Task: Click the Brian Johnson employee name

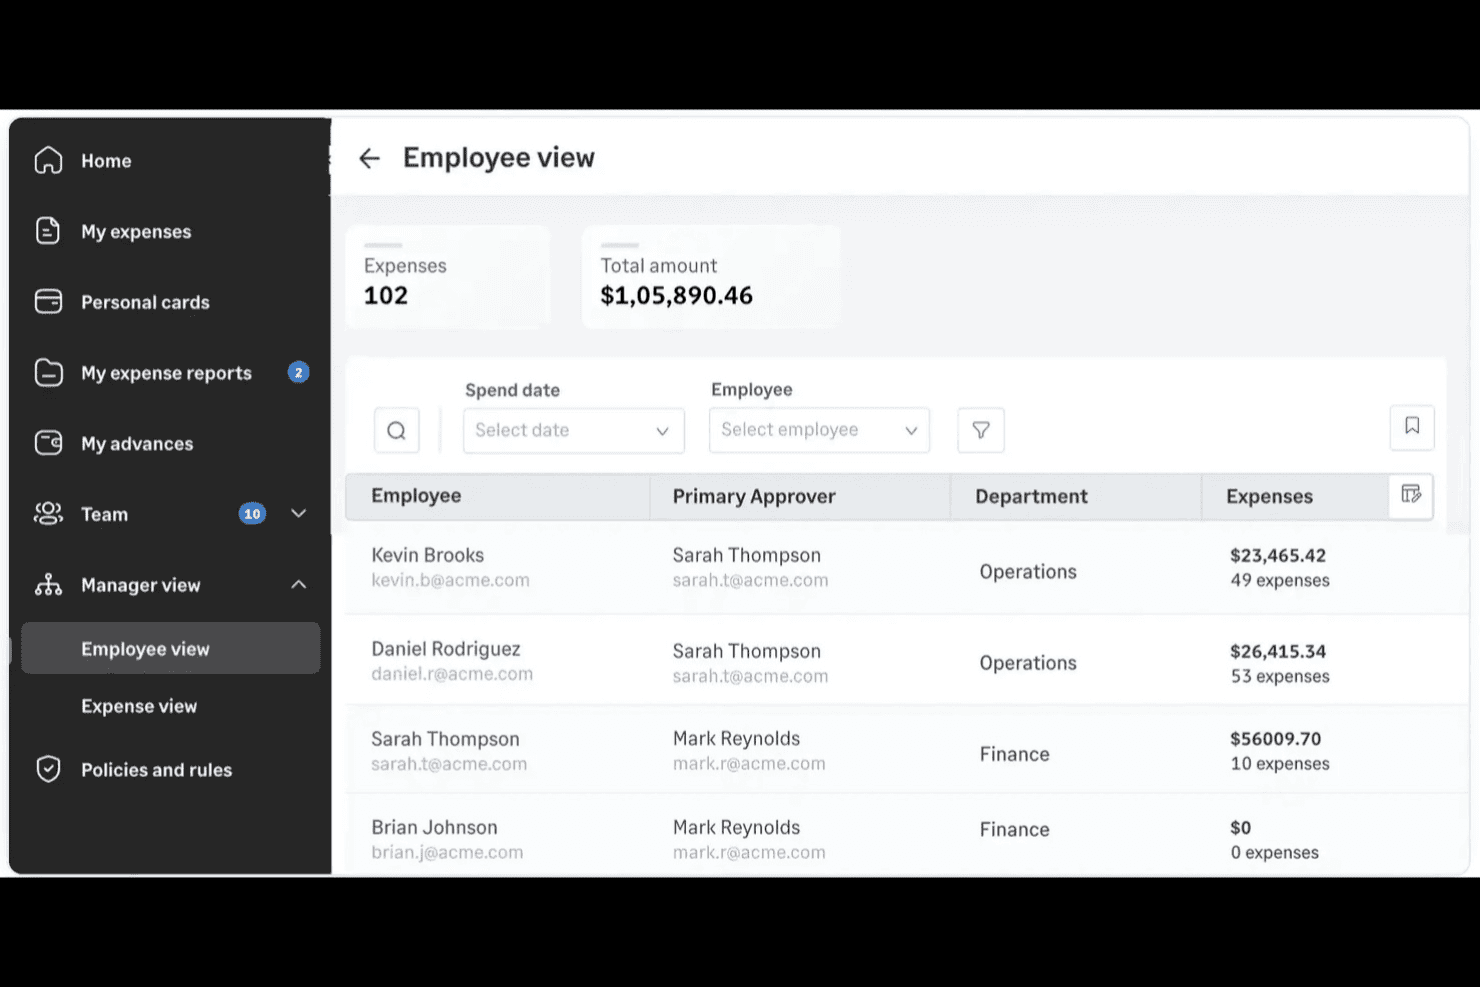Action: (x=434, y=827)
